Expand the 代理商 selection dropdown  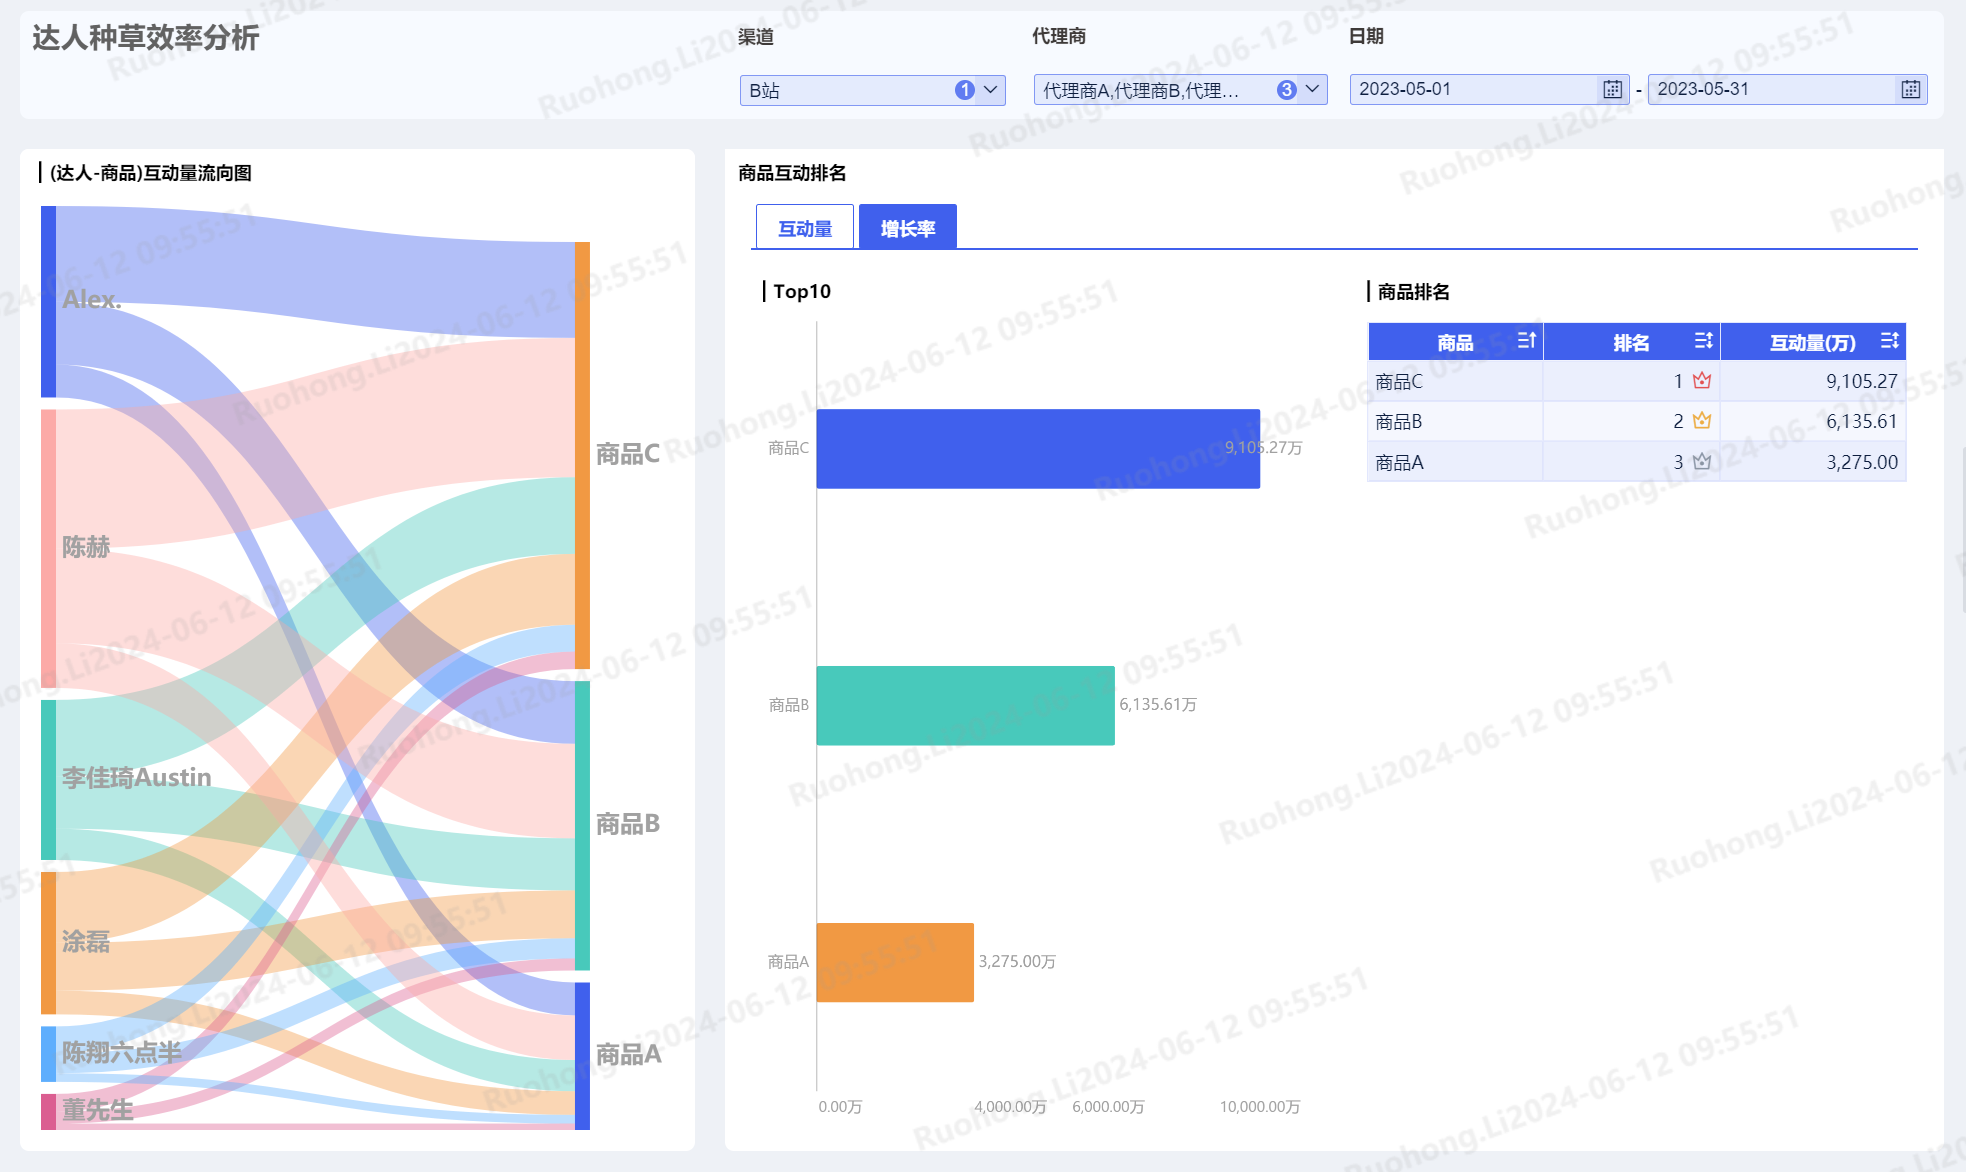(x=1312, y=90)
